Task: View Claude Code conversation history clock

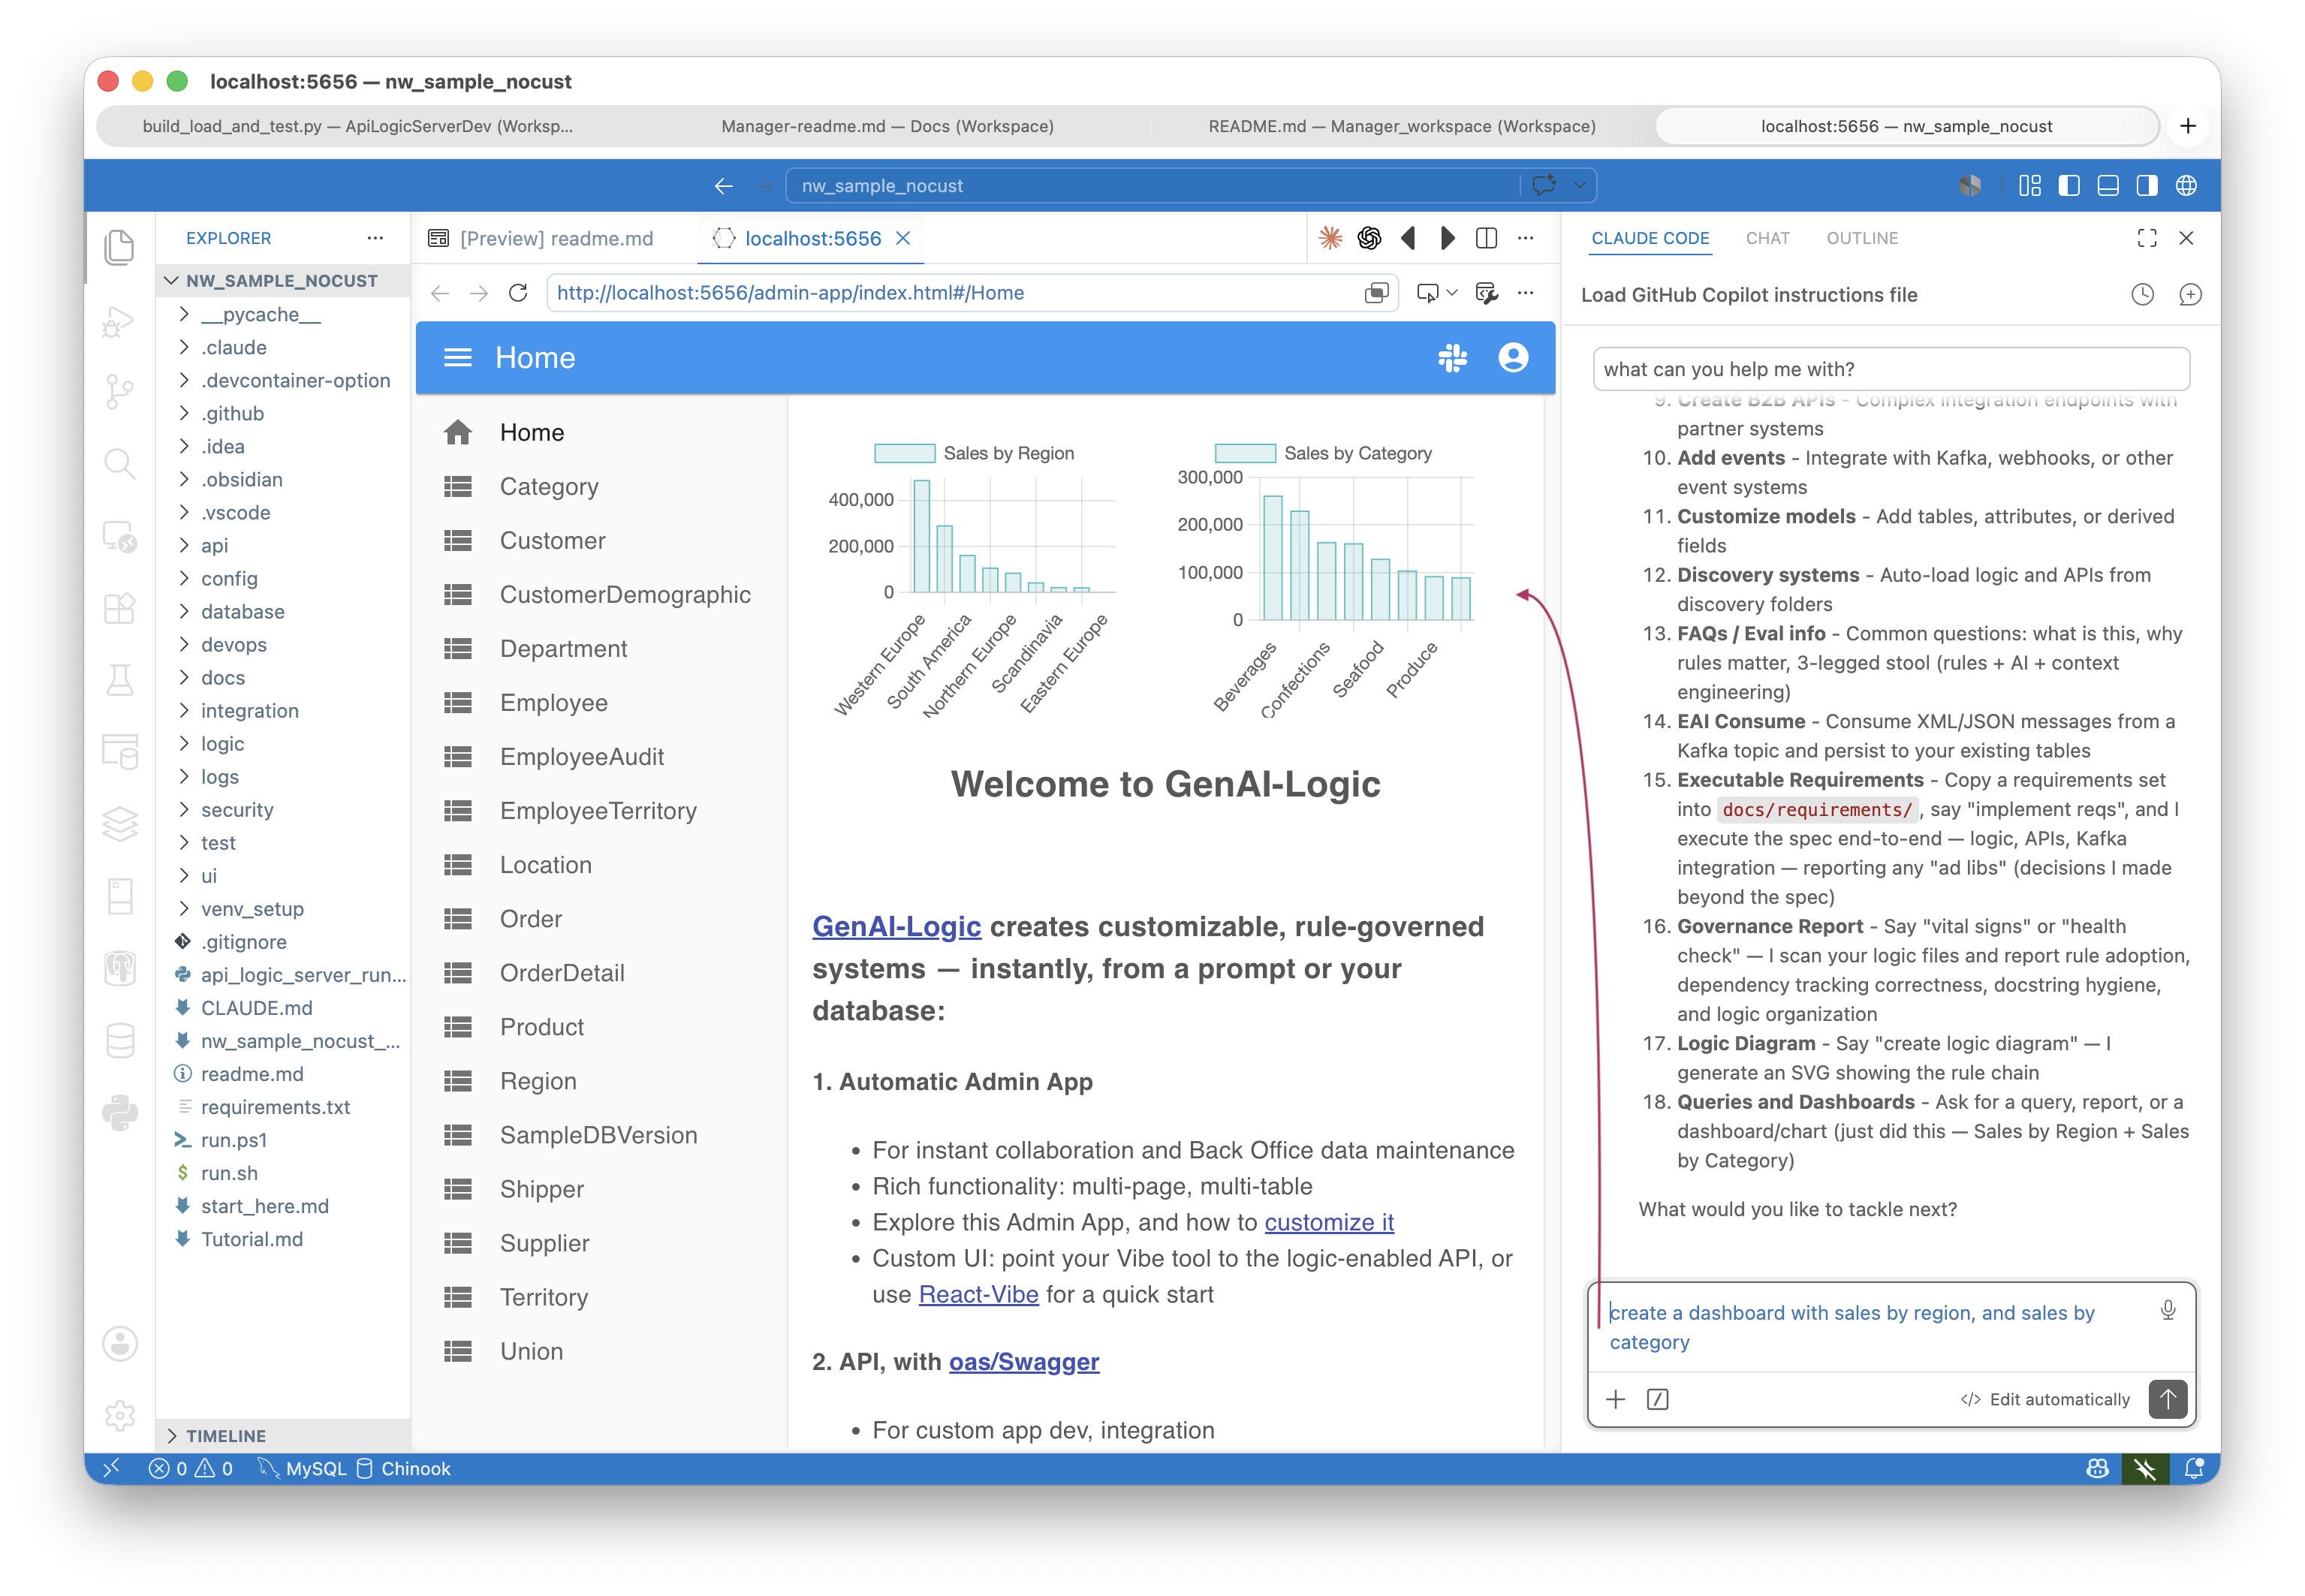Action: pyautogui.click(x=2142, y=295)
